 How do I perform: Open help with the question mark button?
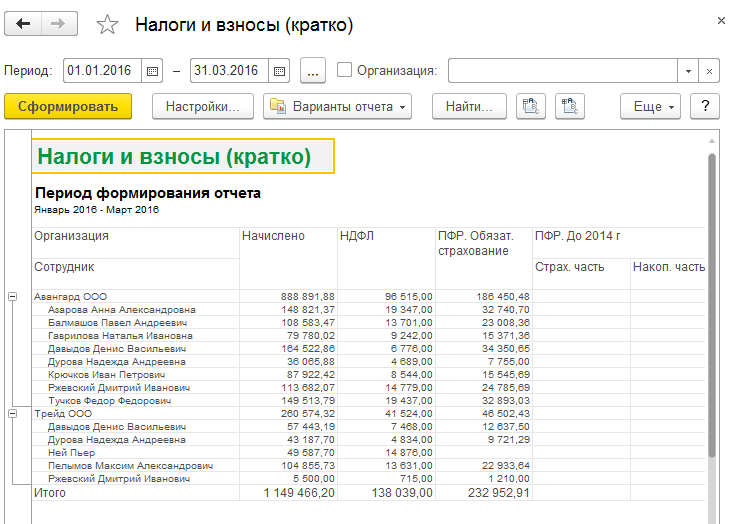[705, 106]
